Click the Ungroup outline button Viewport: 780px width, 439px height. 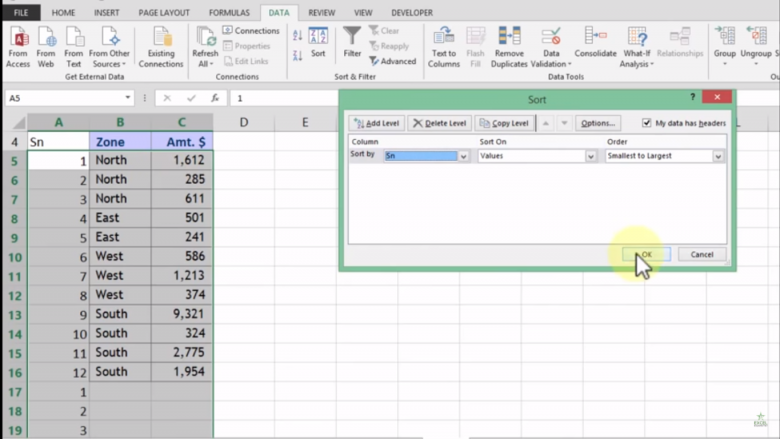point(756,46)
